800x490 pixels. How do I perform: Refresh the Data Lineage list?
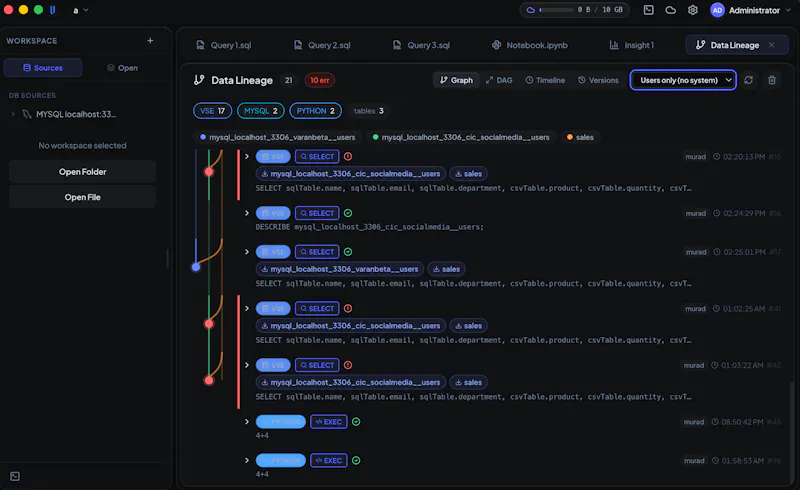click(x=748, y=80)
